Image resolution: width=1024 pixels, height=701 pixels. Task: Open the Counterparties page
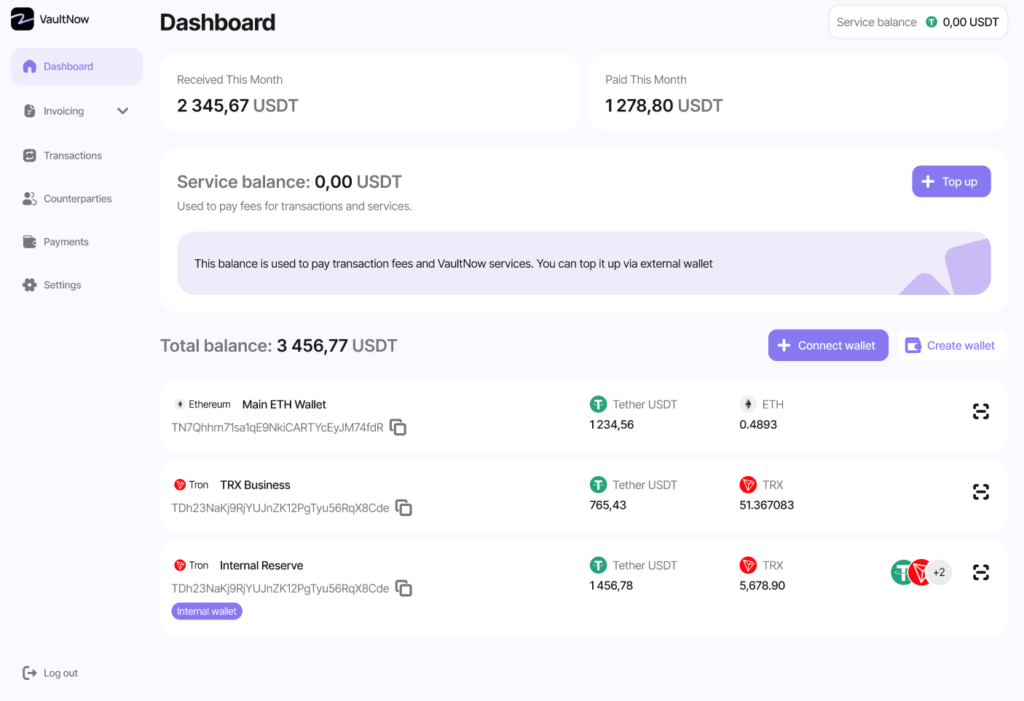point(77,199)
